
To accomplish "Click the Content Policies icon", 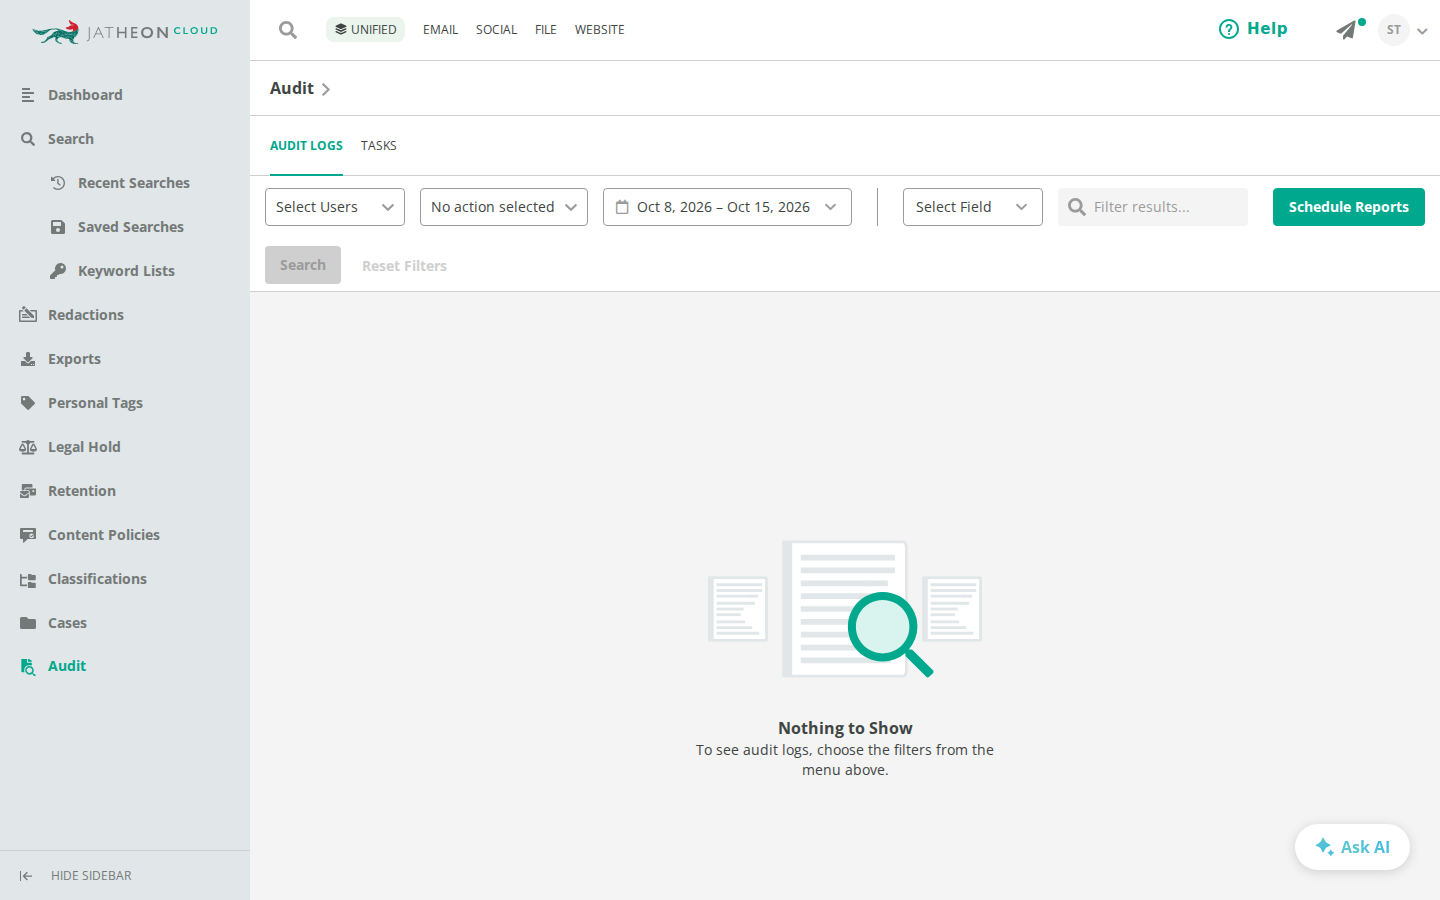I will (28, 535).
